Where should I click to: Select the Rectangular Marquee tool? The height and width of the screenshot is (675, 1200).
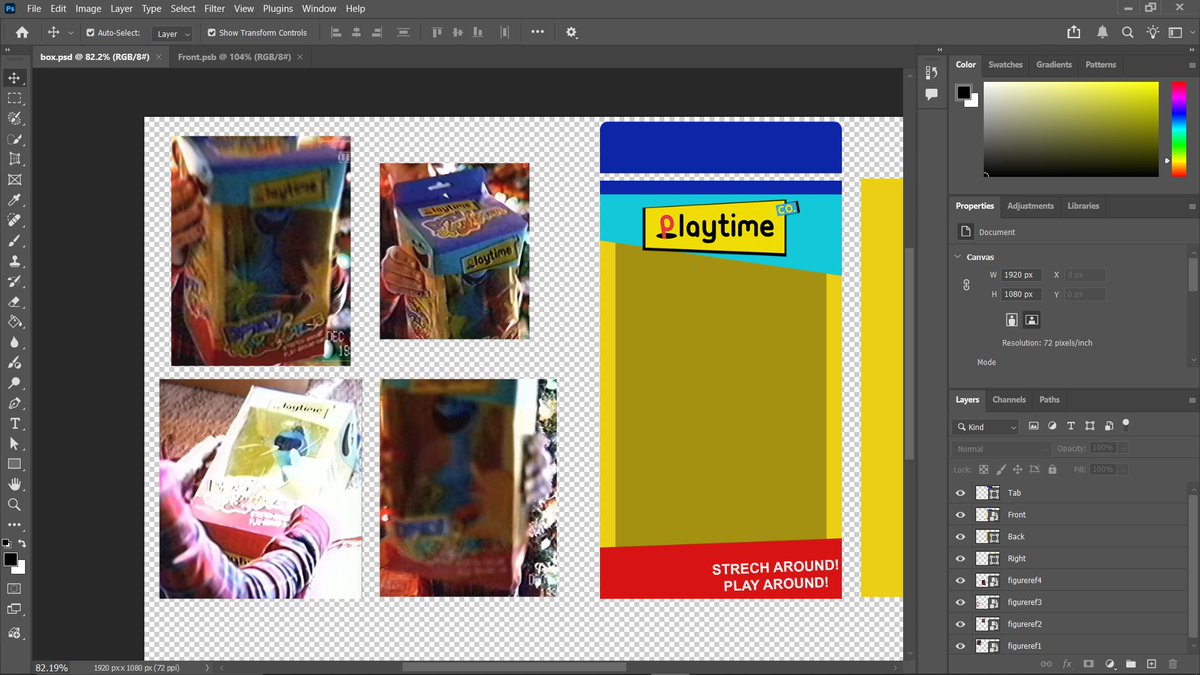pyautogui.click(x=14, y=98)
